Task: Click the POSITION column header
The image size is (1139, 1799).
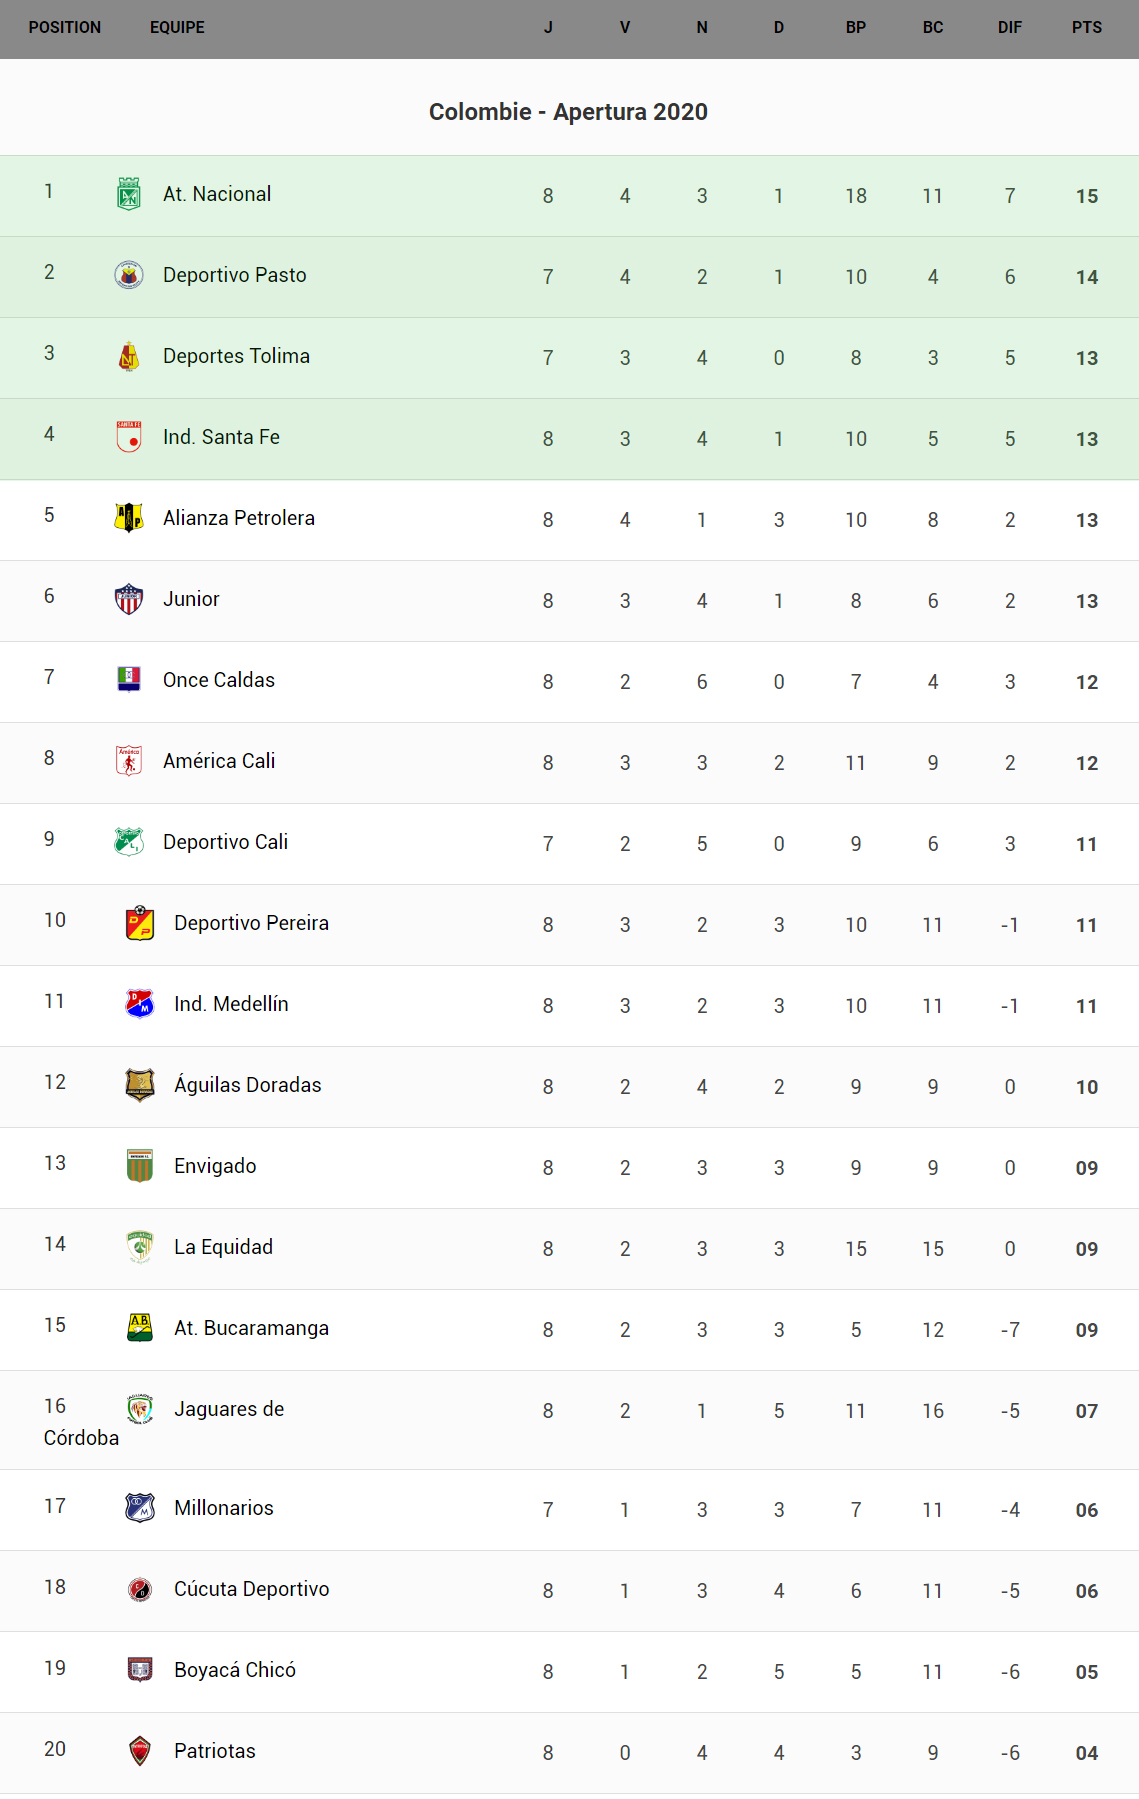Action: [65, 28]
